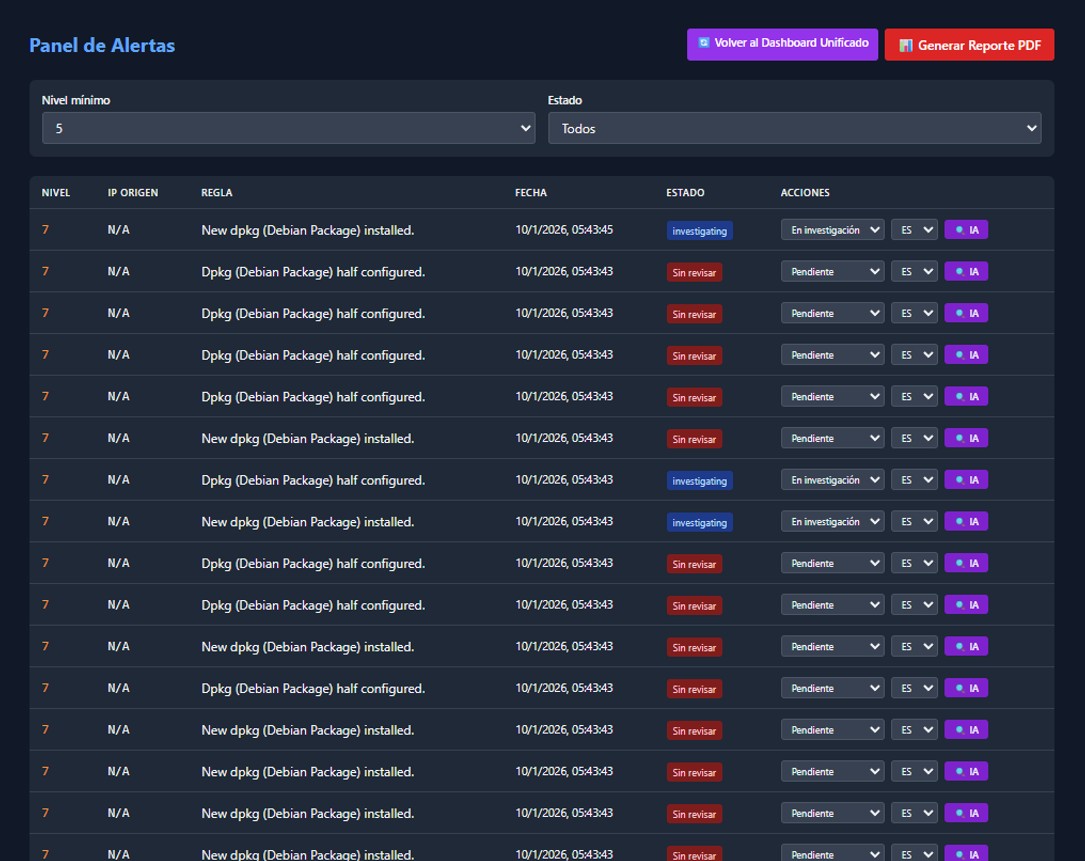Click the investigating badge in first row
1085x861 pixels.
point(699,231)
